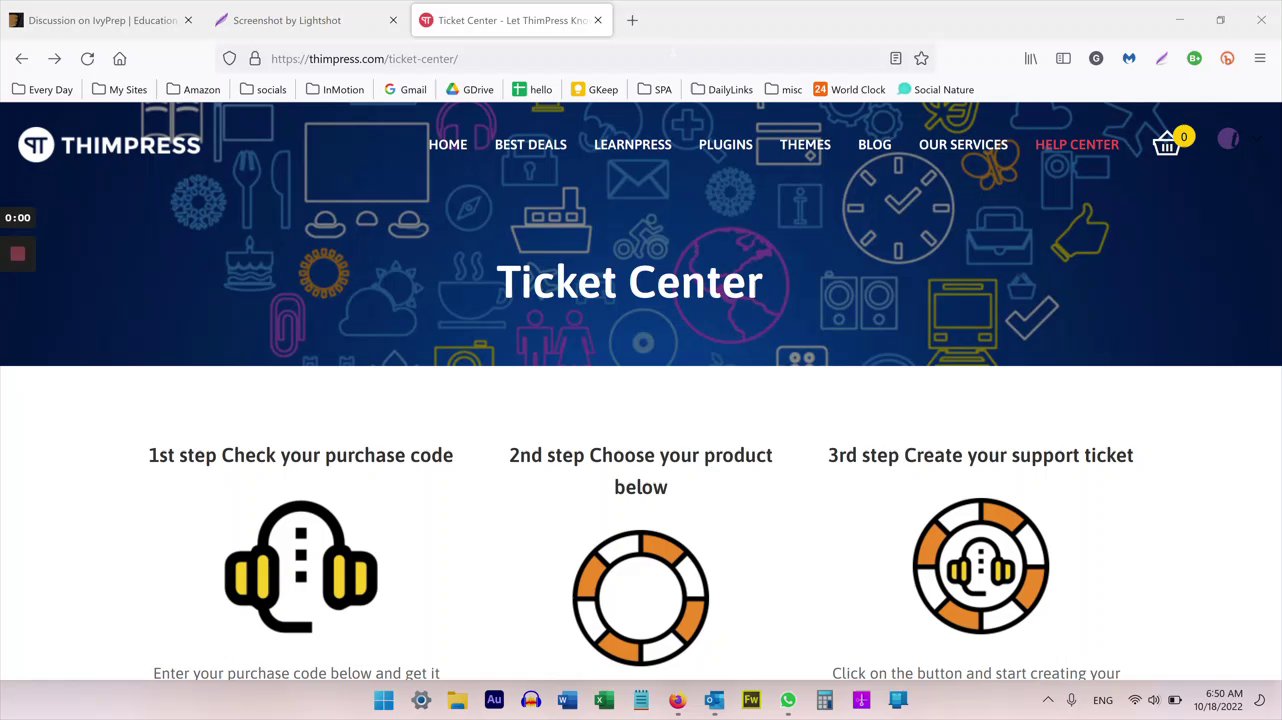This screenshot has width=1282, height=720.
Task: Open the Gmail bookmark
Action: click(x=405, y=90)
